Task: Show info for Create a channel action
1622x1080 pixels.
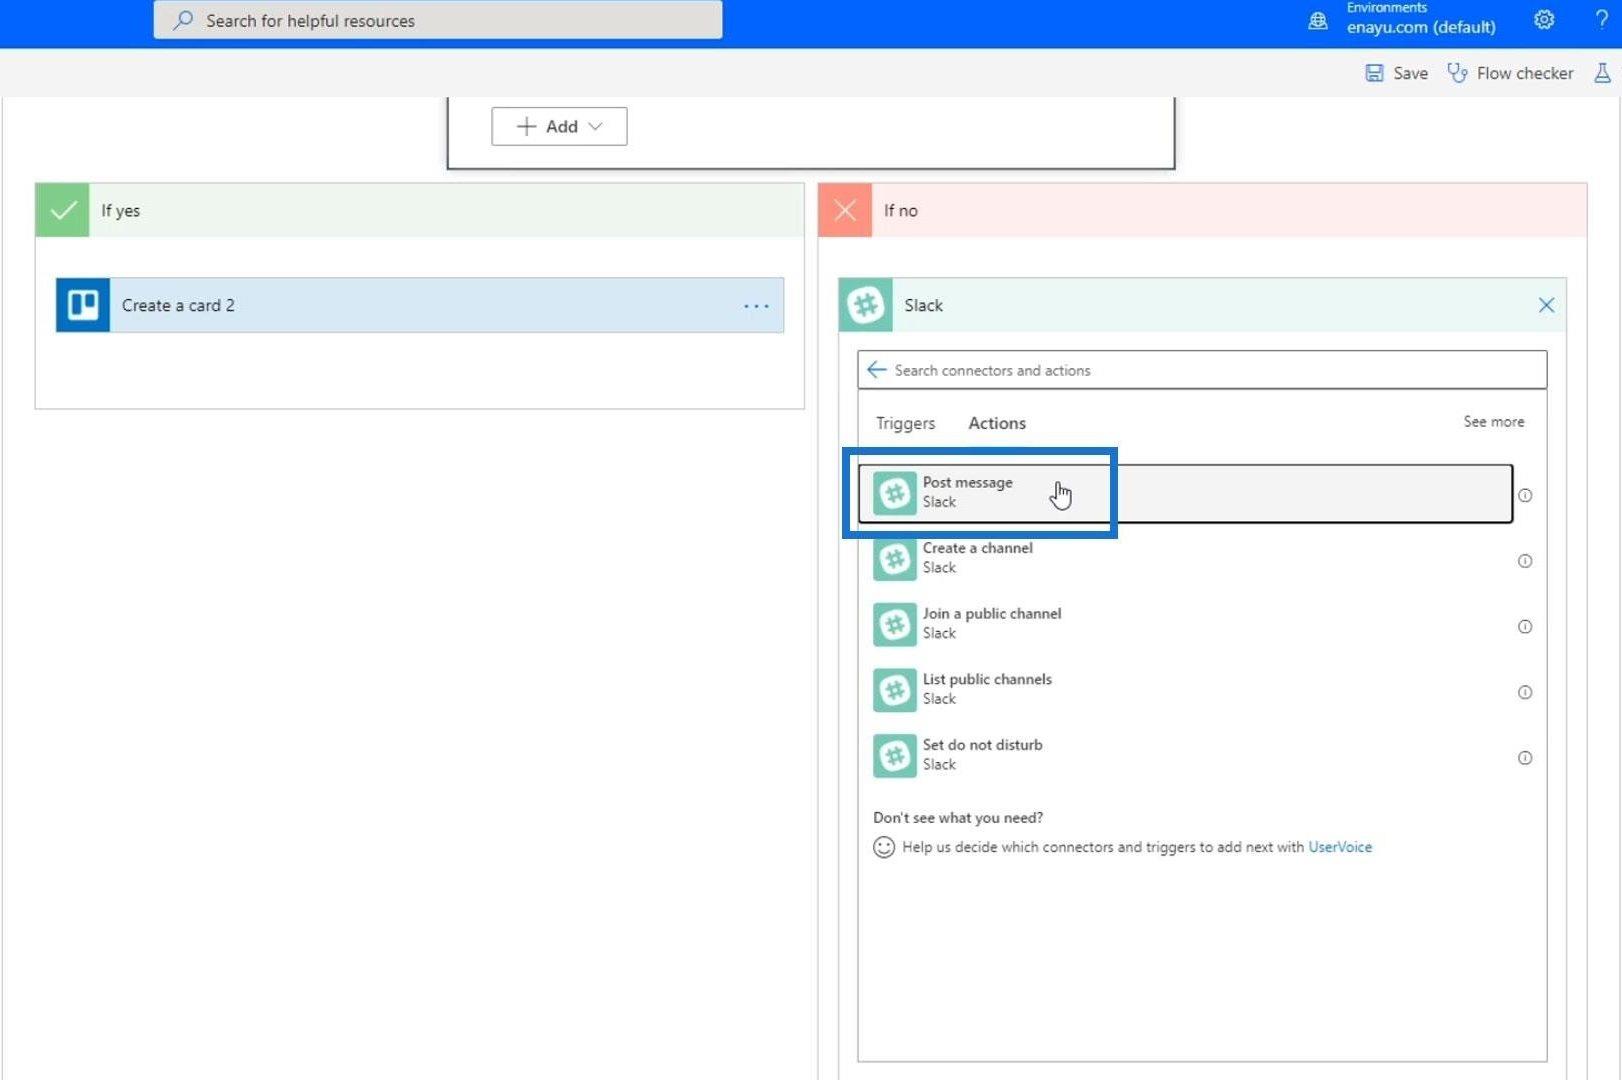Action: [x=1525, y=561]
